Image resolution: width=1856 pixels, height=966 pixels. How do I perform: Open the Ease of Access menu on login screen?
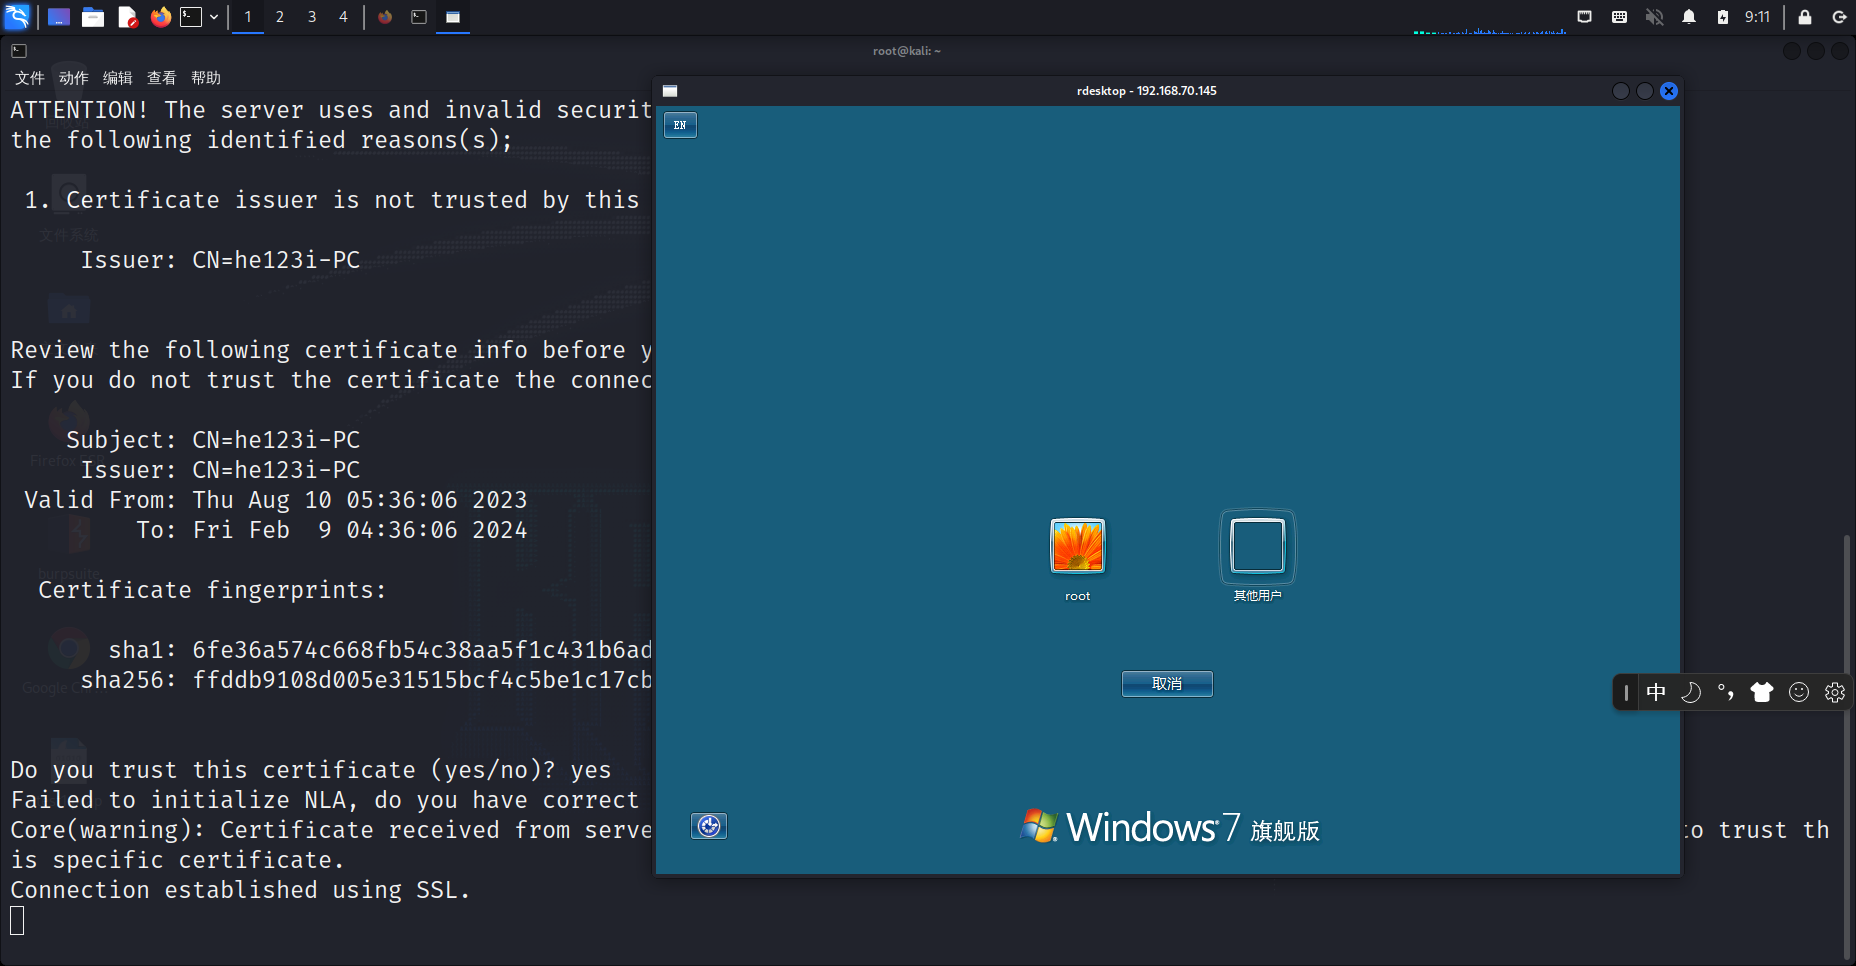pos(709,826)
